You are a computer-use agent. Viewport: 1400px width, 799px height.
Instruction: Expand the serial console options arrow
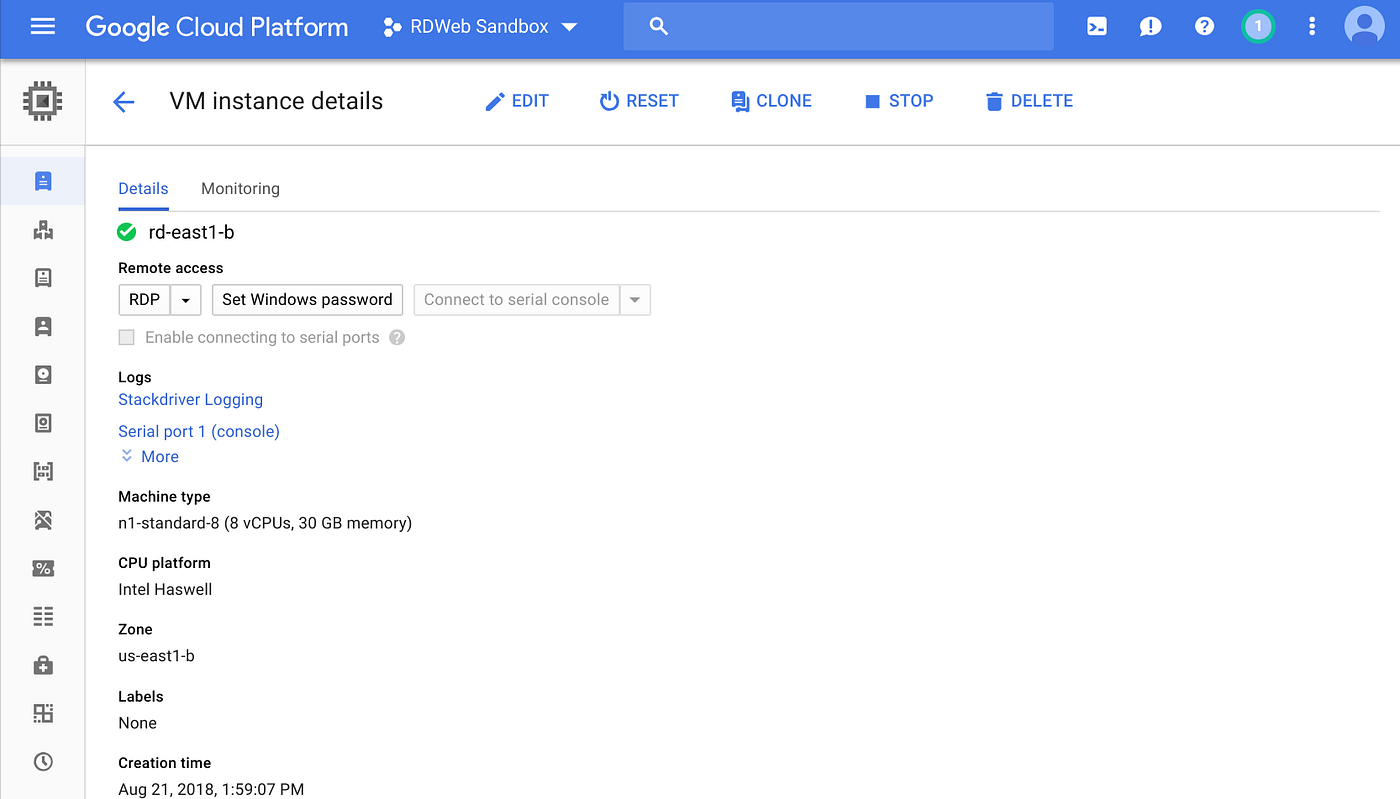[636, 299]
